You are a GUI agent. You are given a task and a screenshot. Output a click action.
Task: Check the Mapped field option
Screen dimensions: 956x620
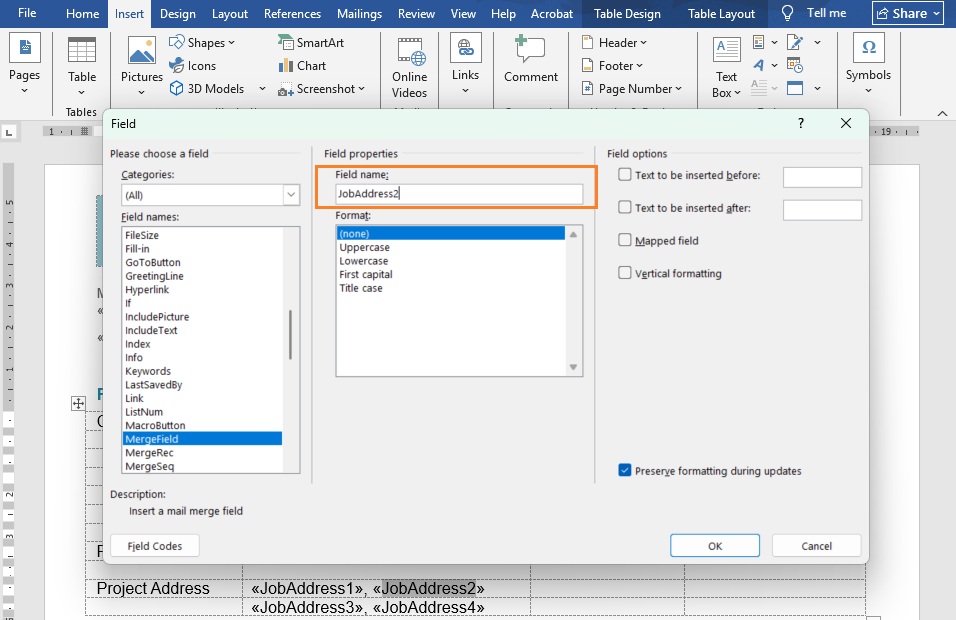pyautogui.click(x=625, y=240)
